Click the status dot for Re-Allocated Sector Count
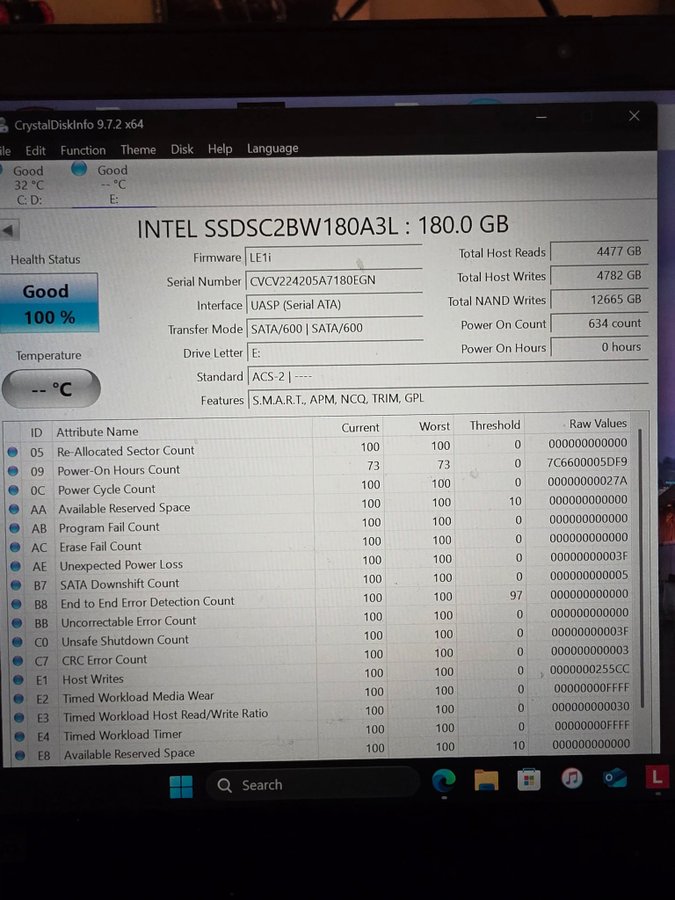 (x=13, y=451)
